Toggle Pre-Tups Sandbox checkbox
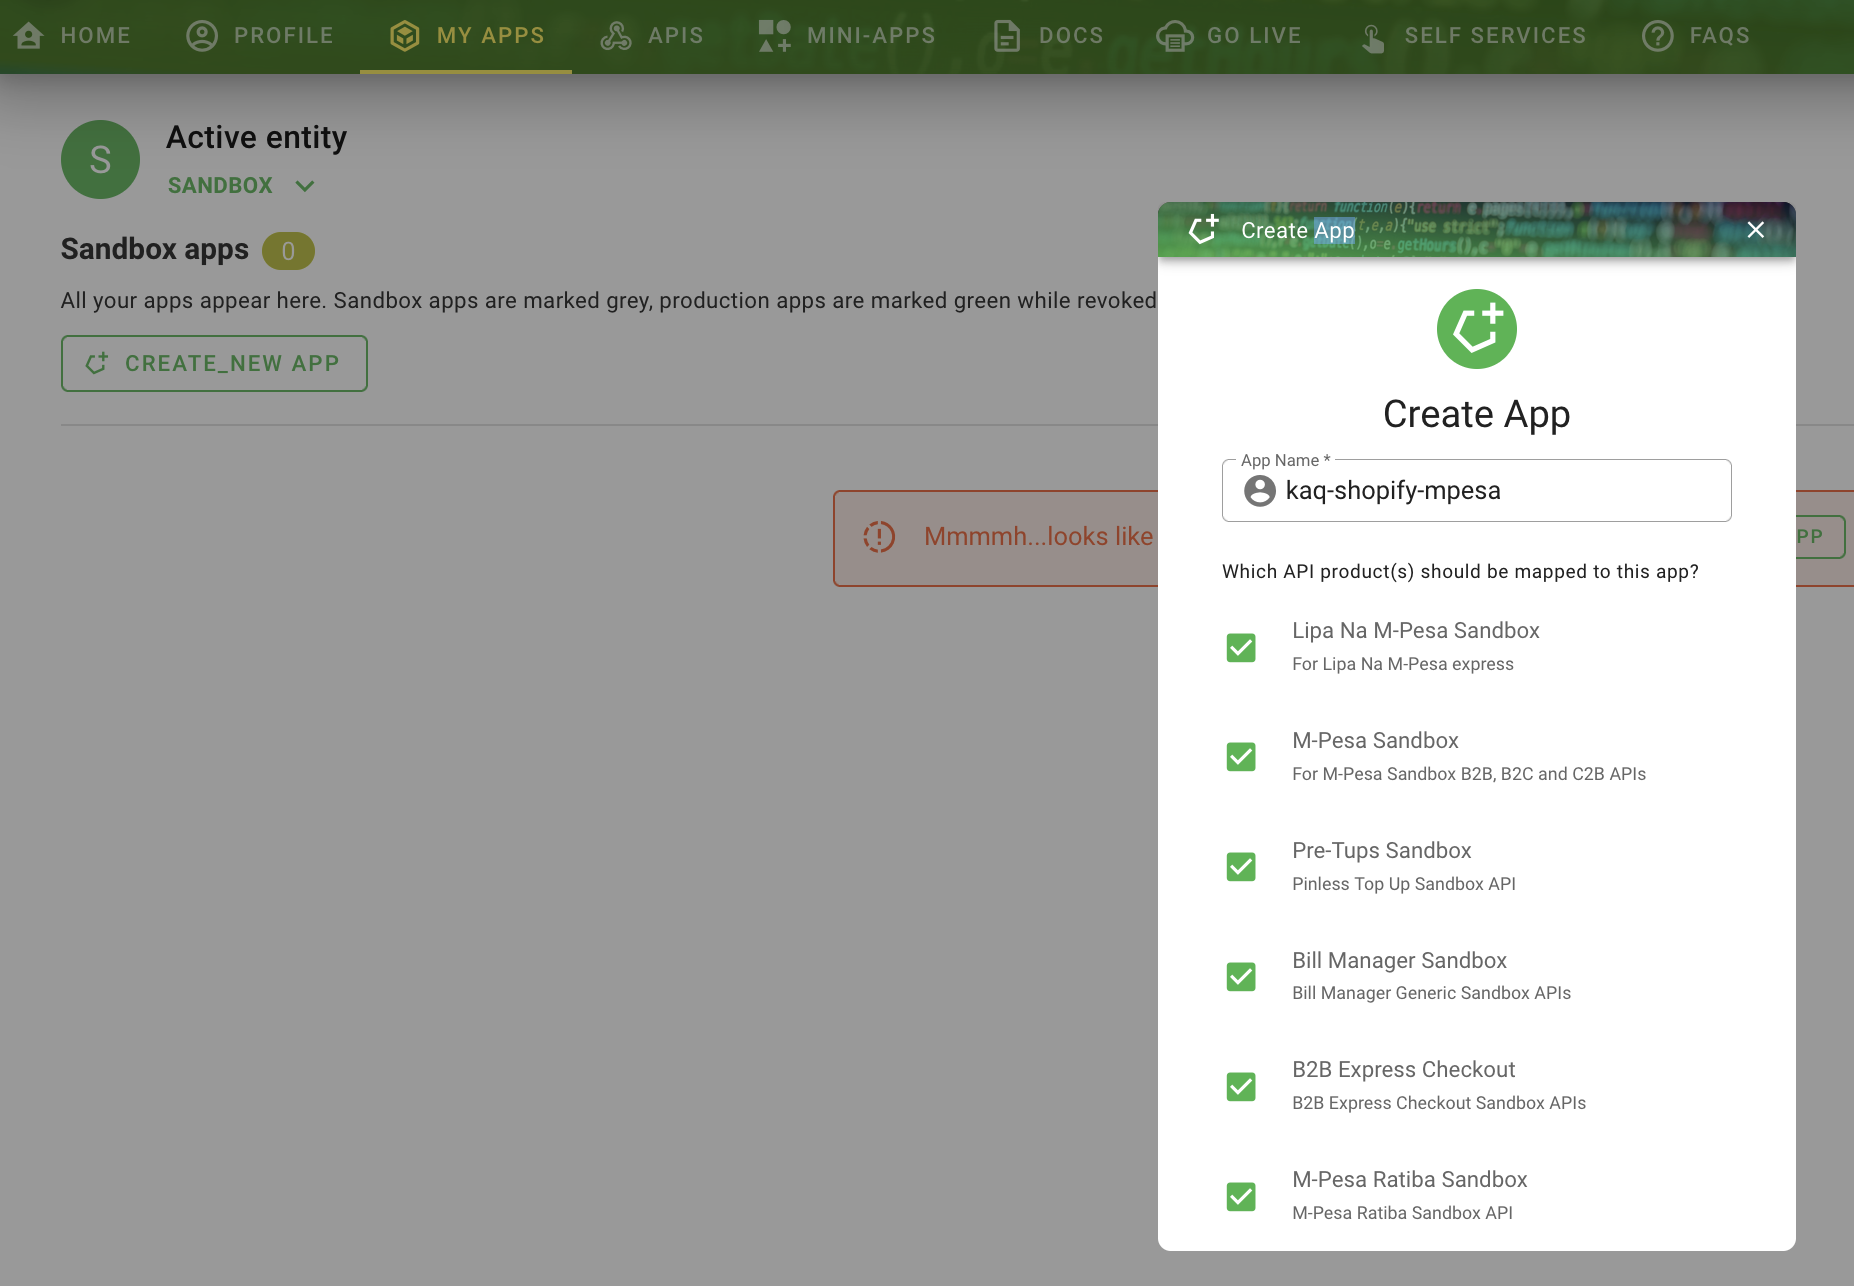The width and height of the screenshot is (1854, 1286). pyautogui.click(x=1241, y=866)
